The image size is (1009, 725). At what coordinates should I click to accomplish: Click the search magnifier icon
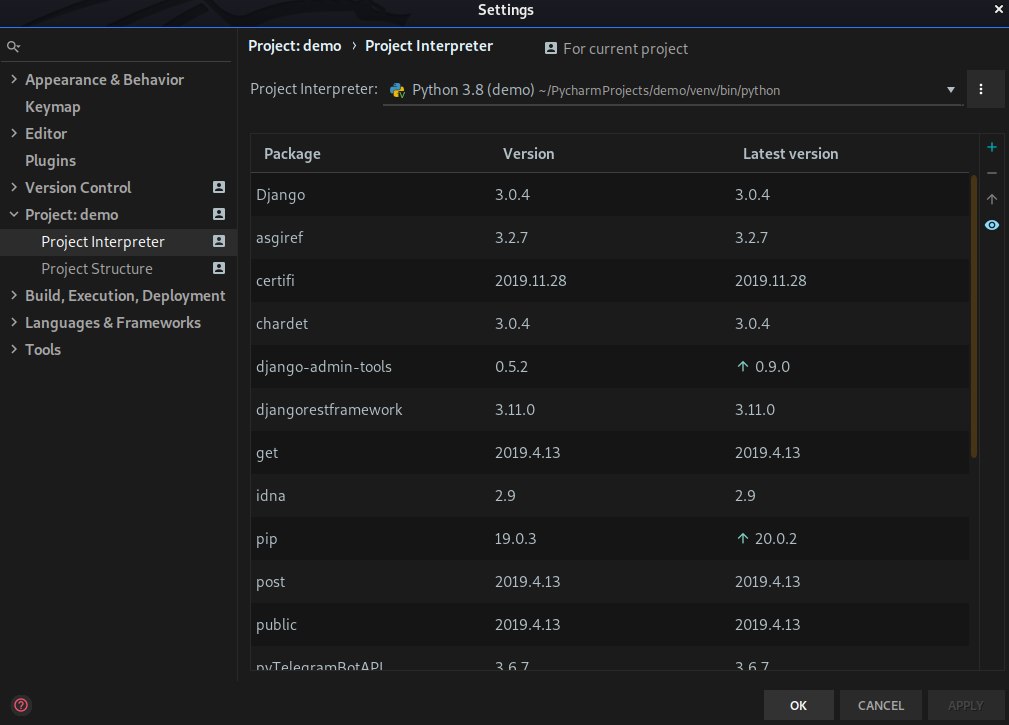[13, 46]
